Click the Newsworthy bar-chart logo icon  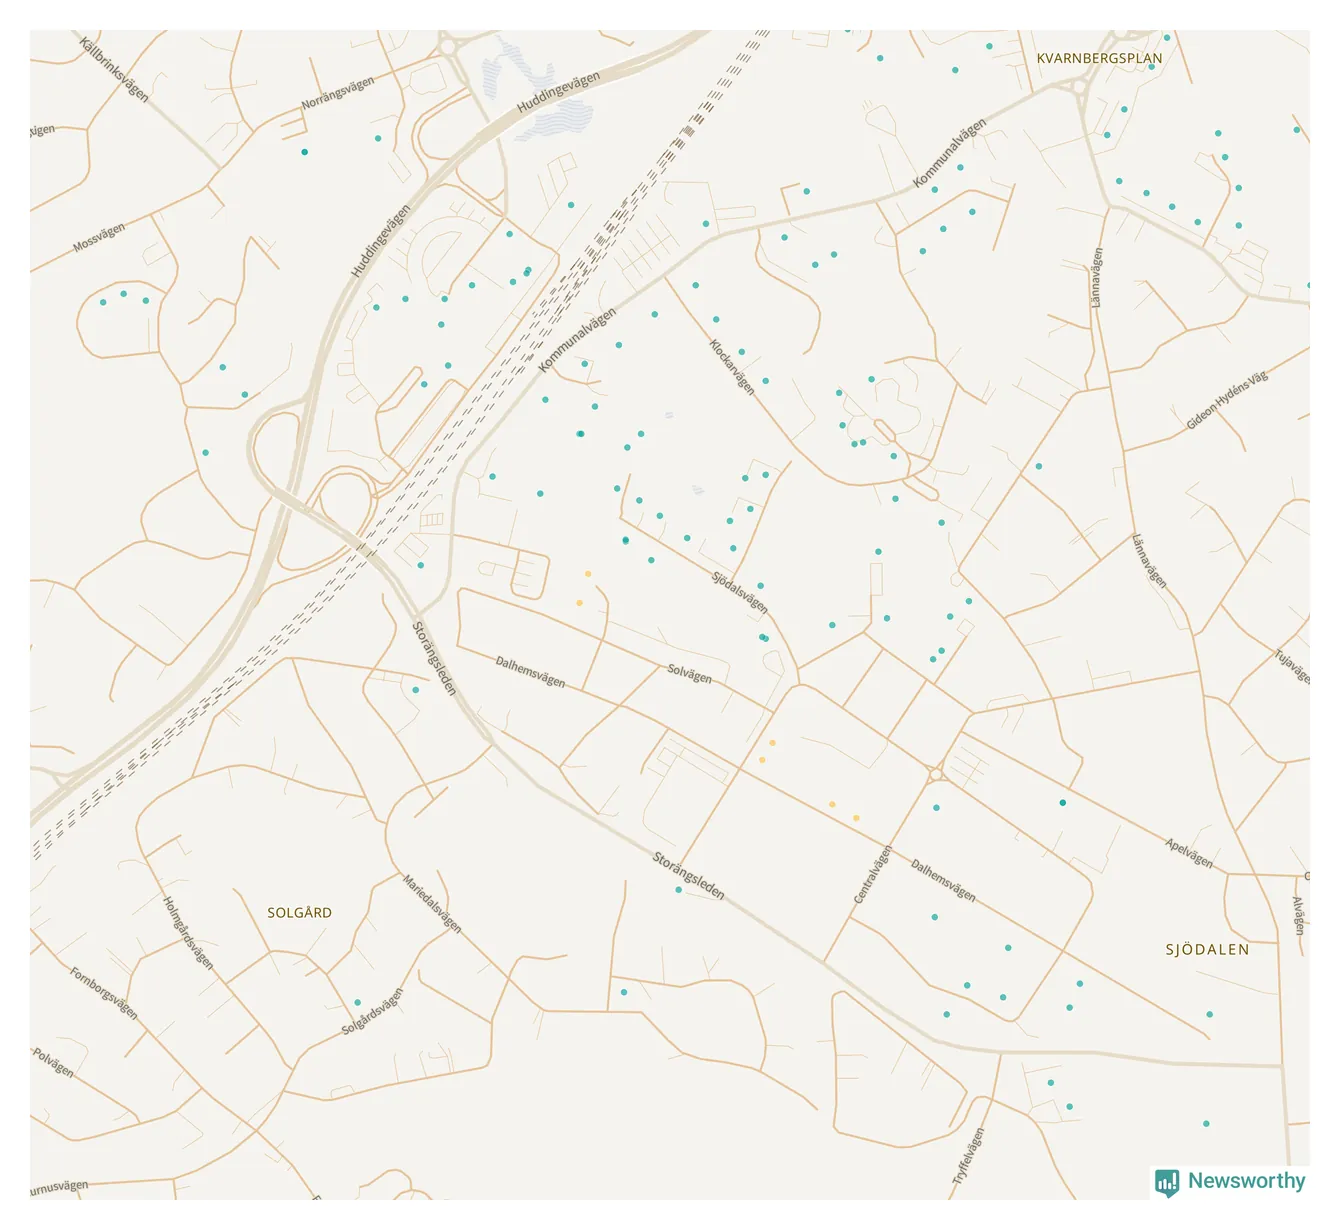pyautogui.click(x=1166, y=1183)
